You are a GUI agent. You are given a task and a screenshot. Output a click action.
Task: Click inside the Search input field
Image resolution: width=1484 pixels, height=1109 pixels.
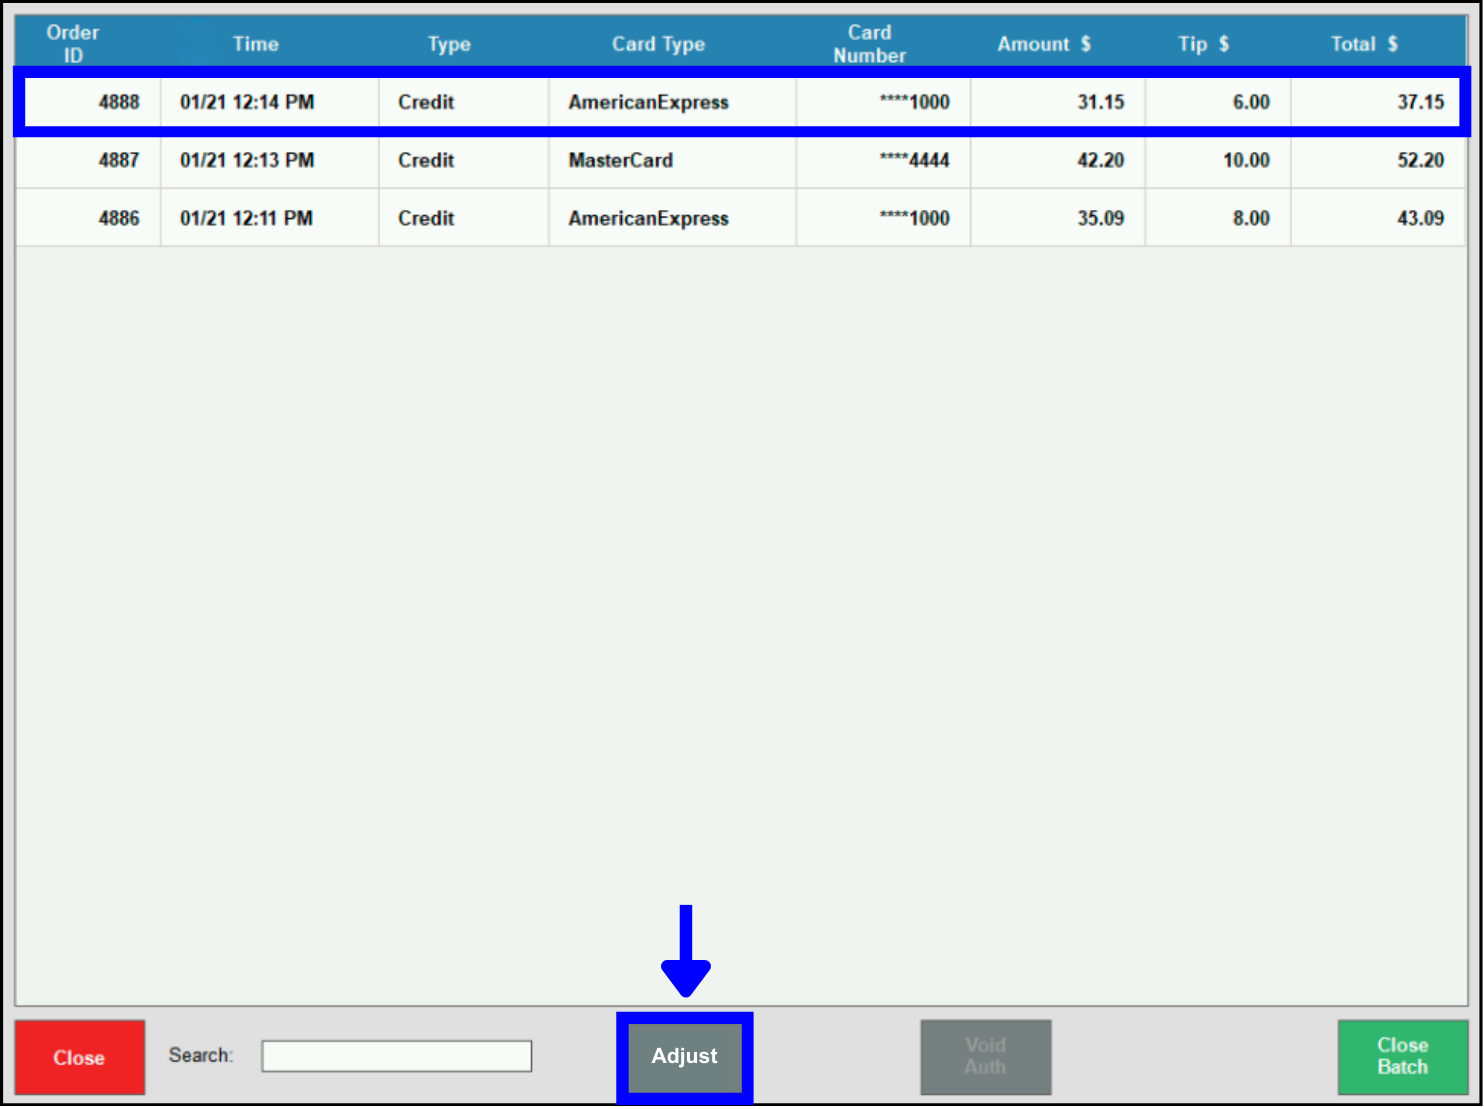click(x=396, y=1056)
